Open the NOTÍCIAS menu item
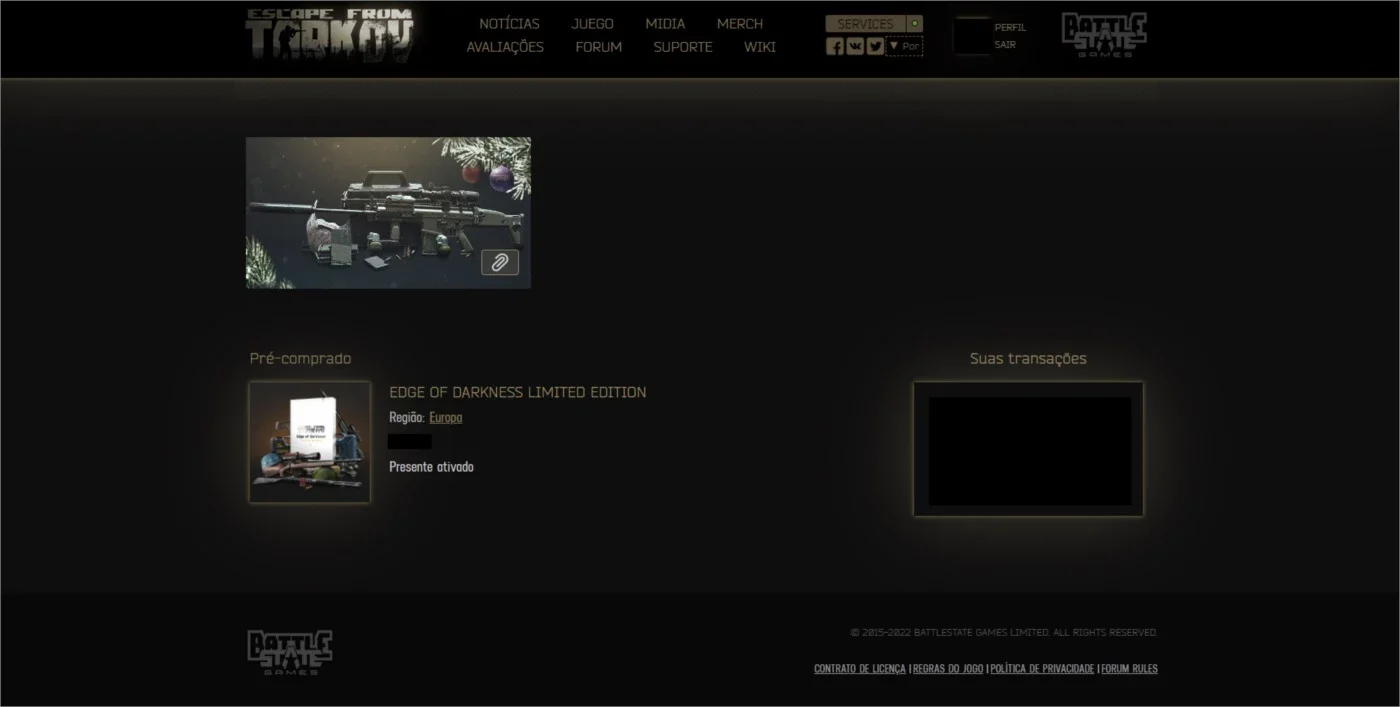Screen dimensions: 1400x707 pos(509,23)
